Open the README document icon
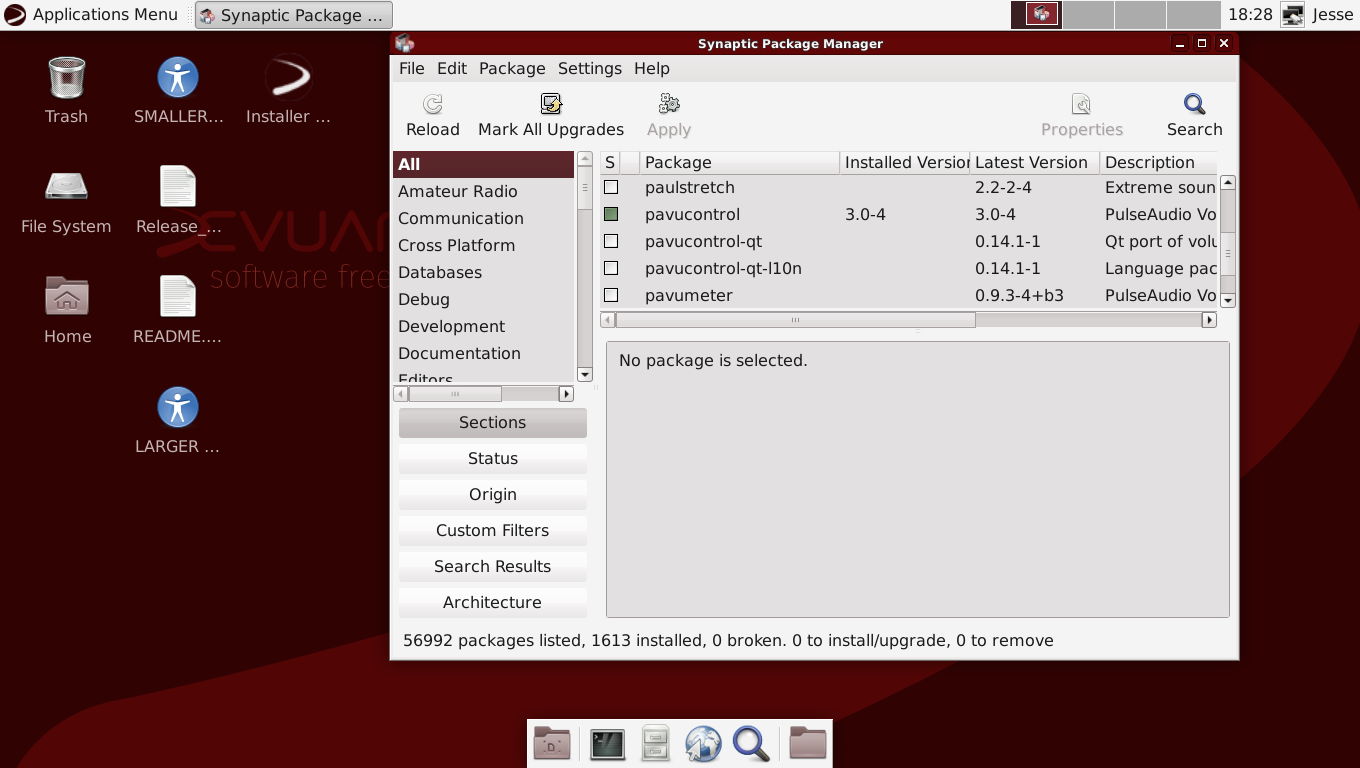The width and height of the screenshot is (1360, 768). click(x=178, y=297)
